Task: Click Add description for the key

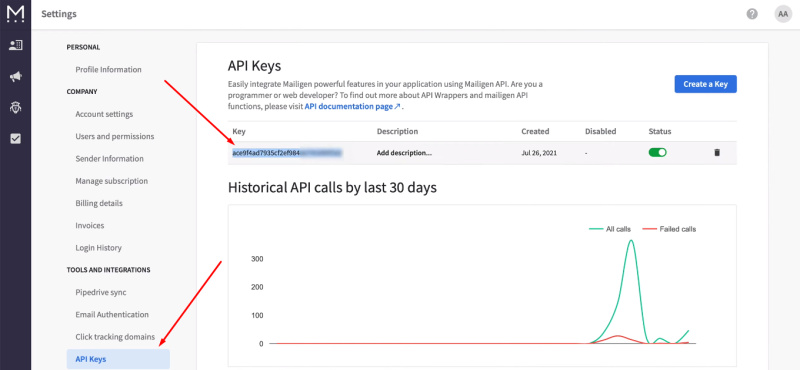Action: tap(404, 153)
